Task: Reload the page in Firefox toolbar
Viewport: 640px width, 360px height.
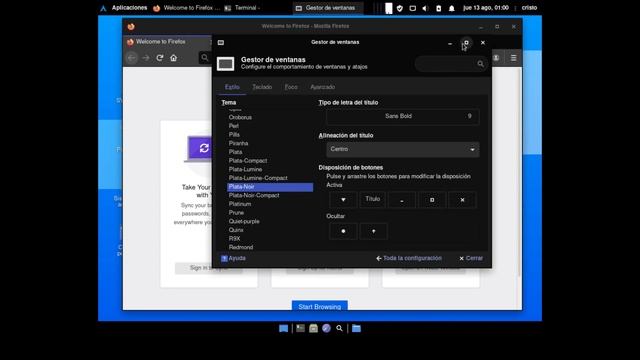Action: (160, 58)
